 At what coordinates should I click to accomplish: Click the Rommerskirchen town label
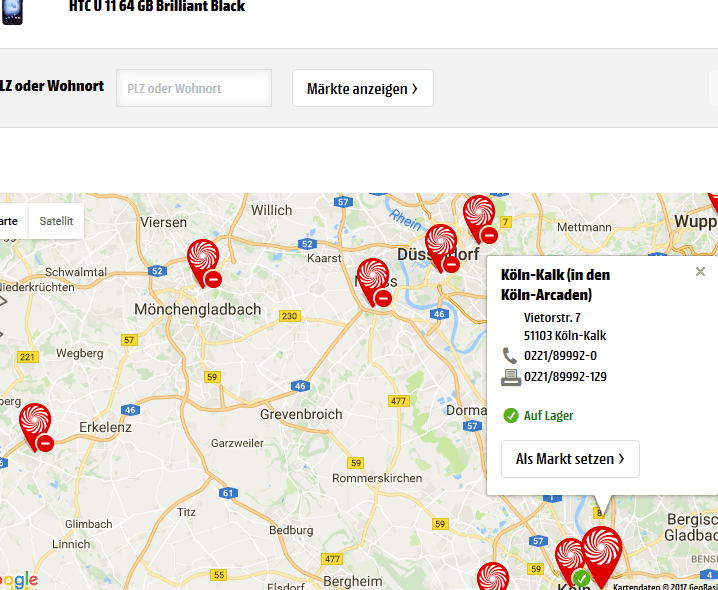[377, 478]
